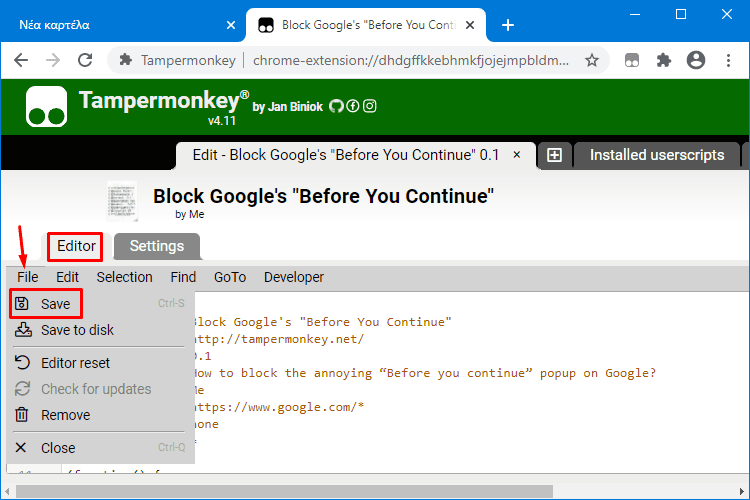Screen dimensions: 750x500
Task: Open the Facebook icon in Tampermonkey header
Action: (x=353, y=106)
